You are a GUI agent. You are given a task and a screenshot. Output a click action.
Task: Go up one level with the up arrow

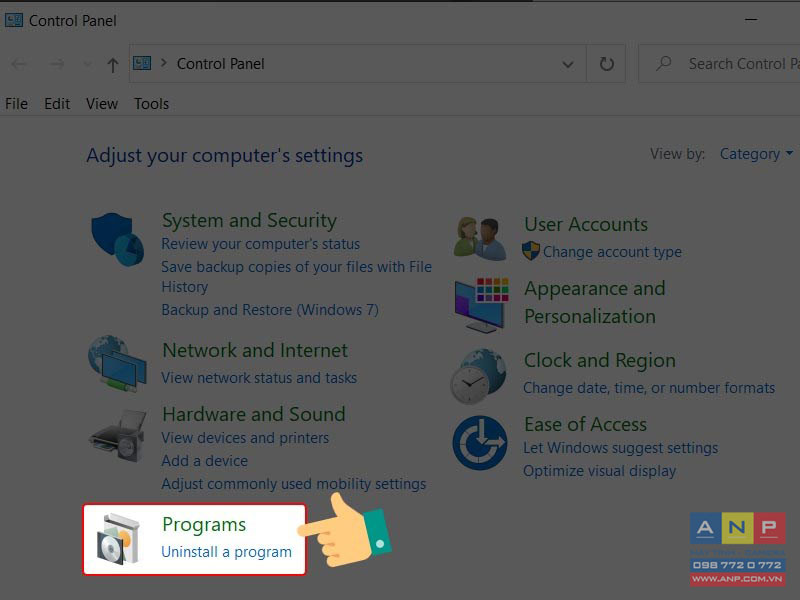tap(113, 64)
